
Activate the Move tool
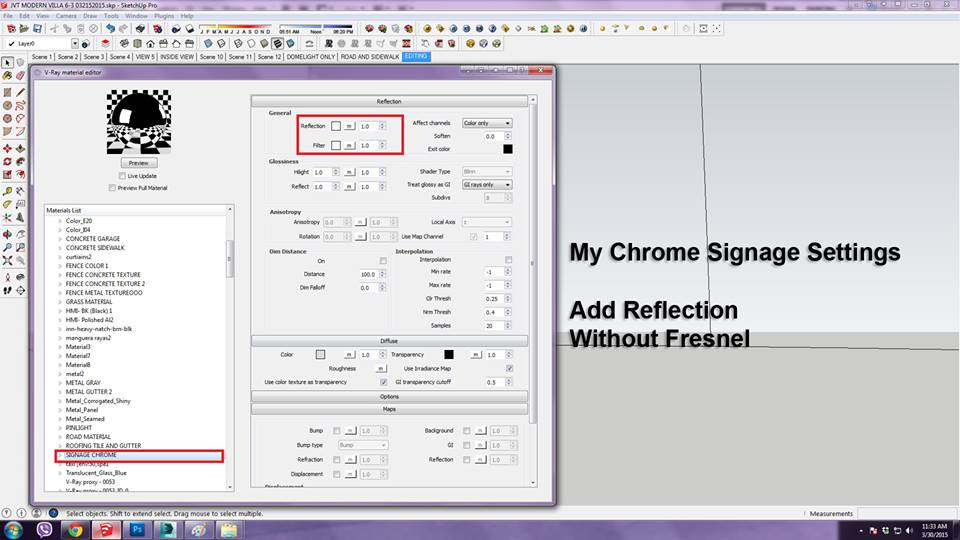tap(7, 148)
